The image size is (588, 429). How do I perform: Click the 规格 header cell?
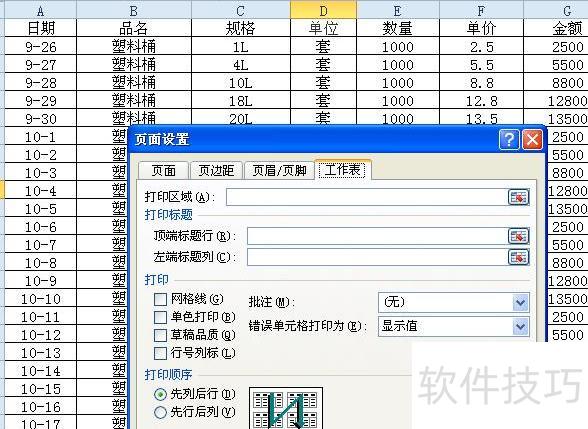click(x=240, y=28)
